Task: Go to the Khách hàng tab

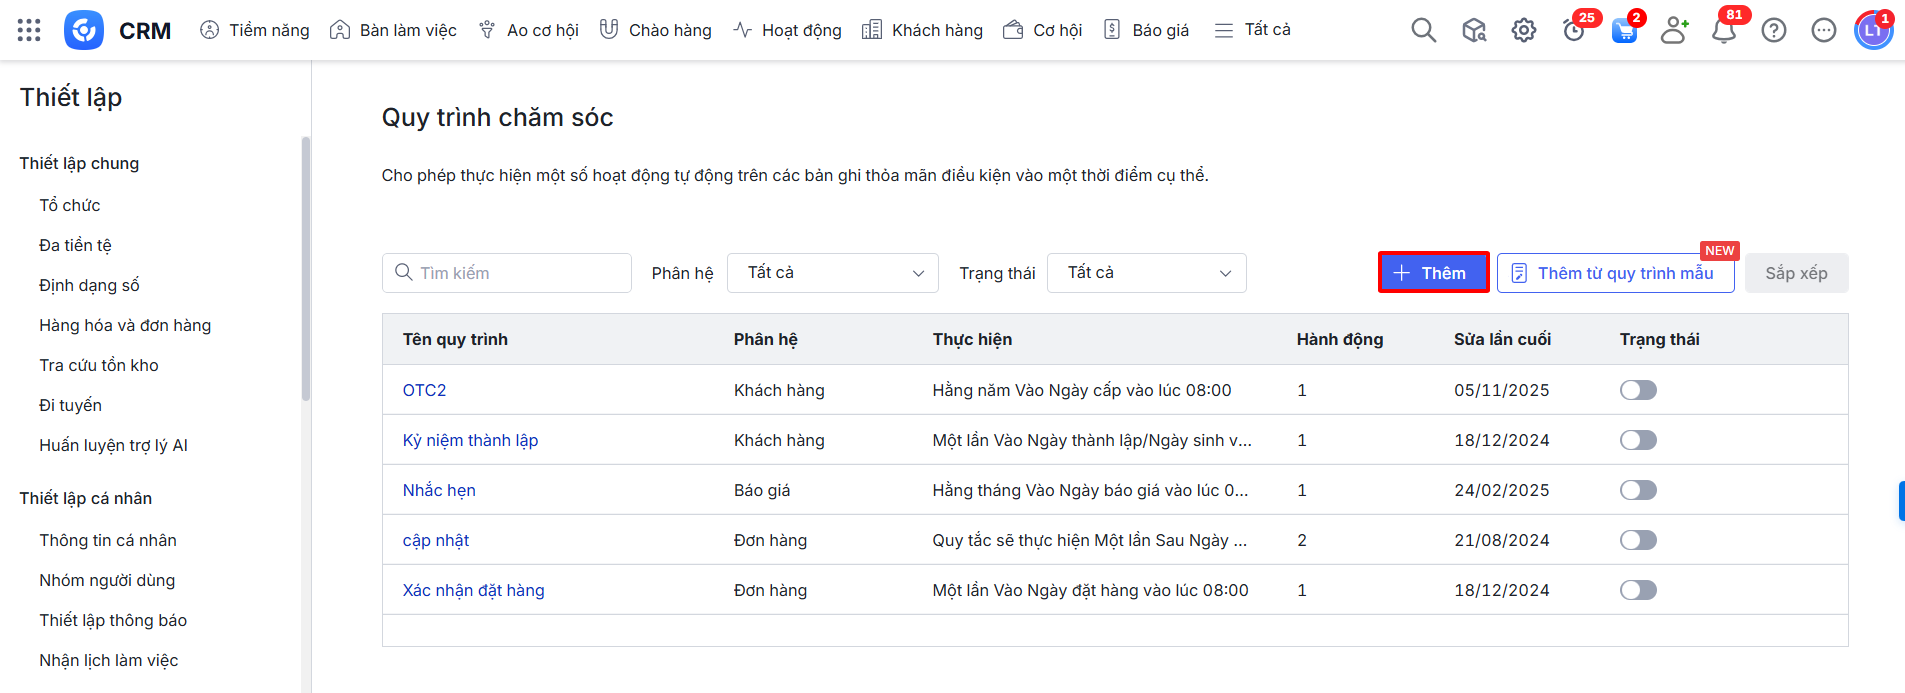Action: click(x=922, y=30)
